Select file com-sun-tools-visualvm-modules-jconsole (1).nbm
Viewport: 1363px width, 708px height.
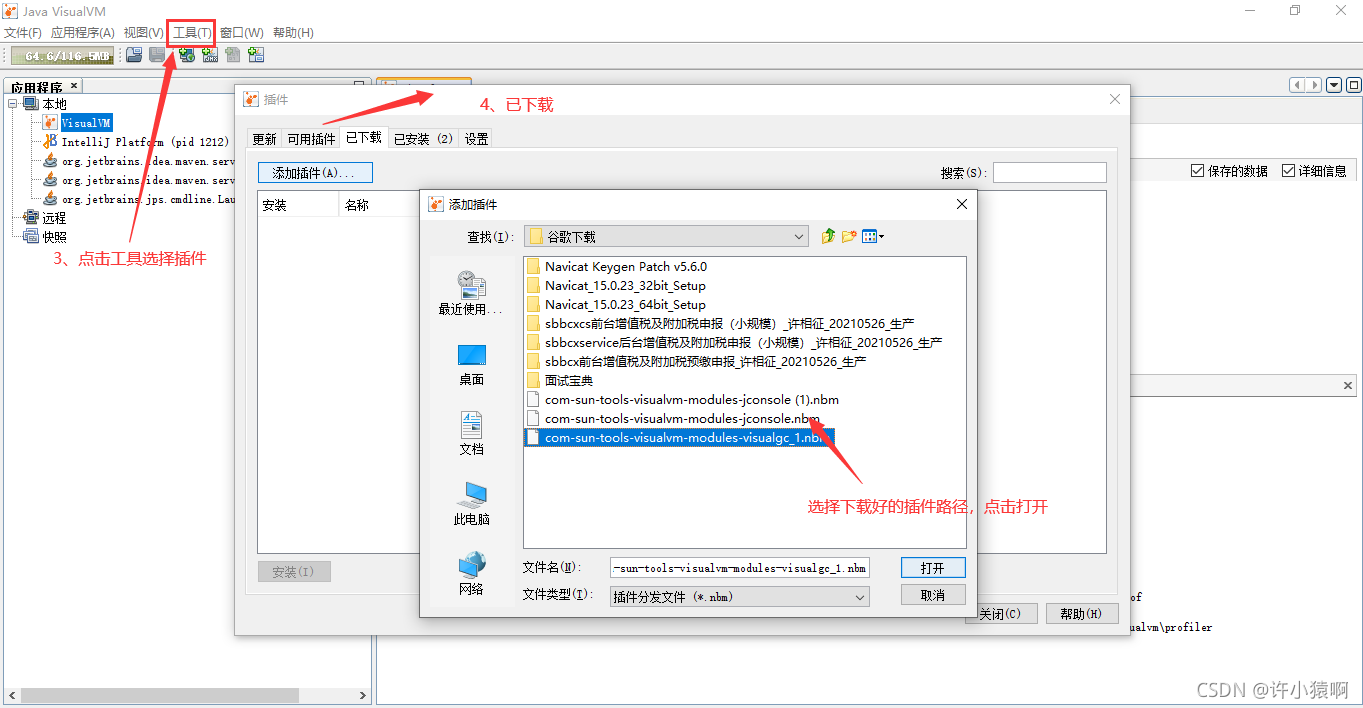[x=691, y=400]
